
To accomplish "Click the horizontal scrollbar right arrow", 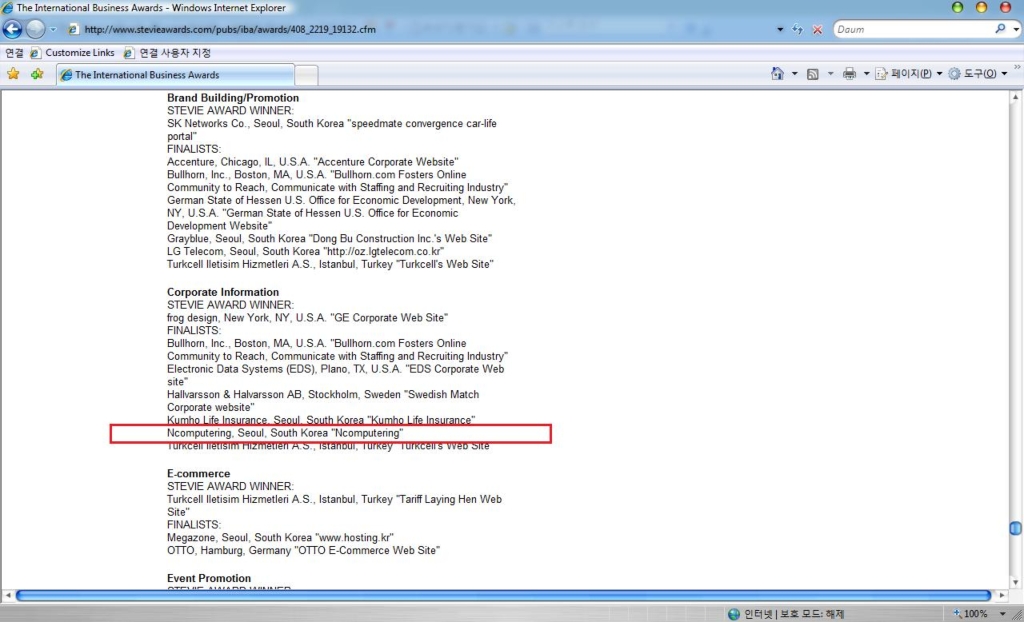I will [x=1002, y=596].
